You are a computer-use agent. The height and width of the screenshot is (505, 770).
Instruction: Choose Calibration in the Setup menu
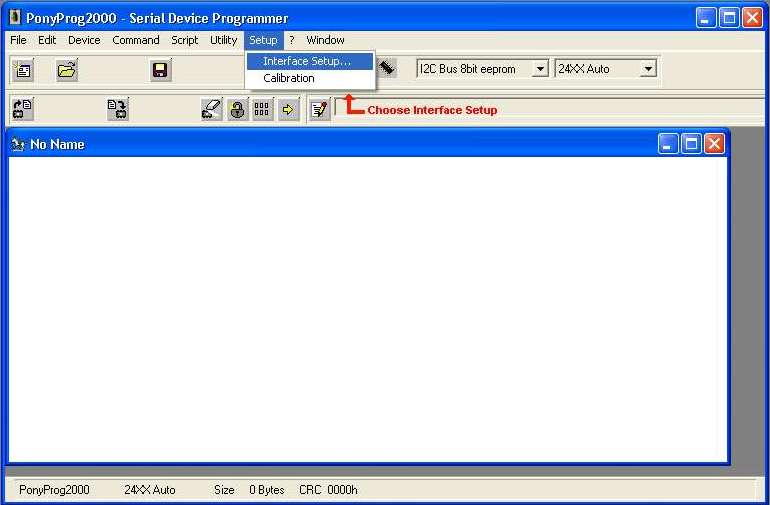(x=289, y=78)
